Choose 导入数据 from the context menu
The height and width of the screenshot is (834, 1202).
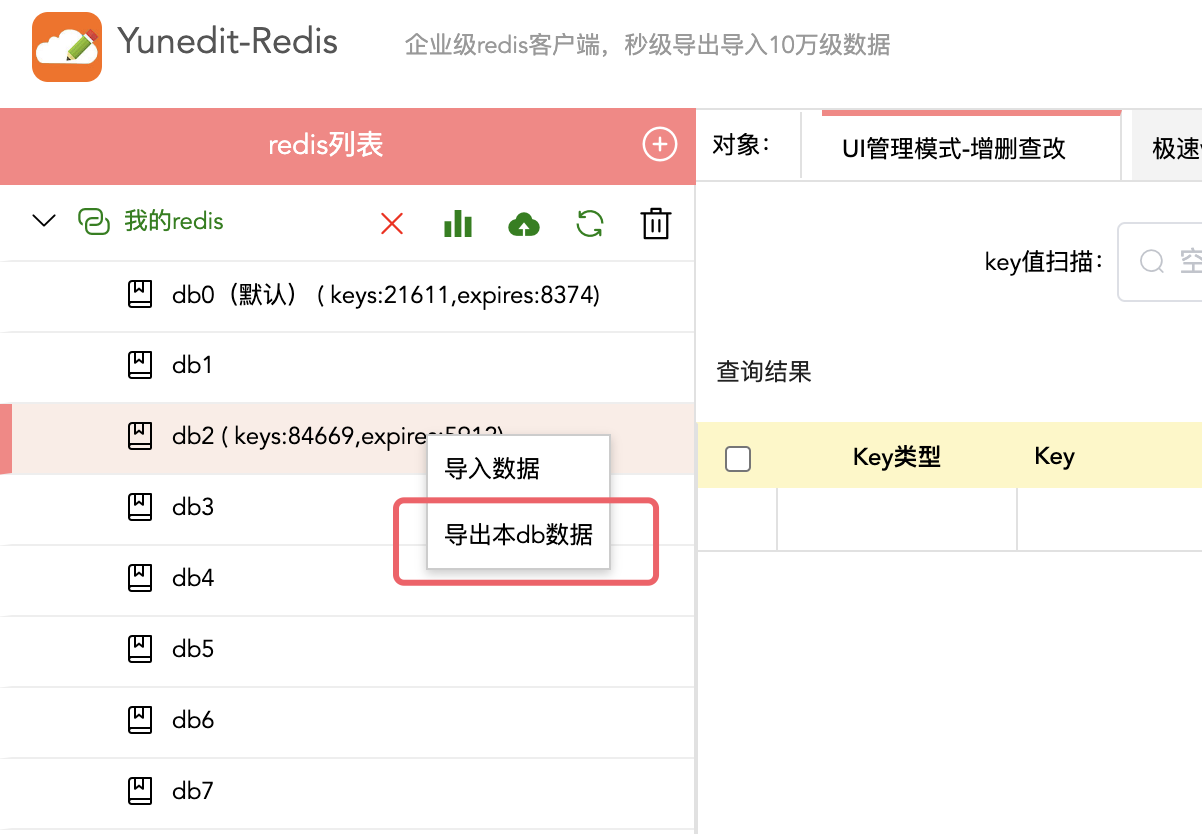click(518, 469)
